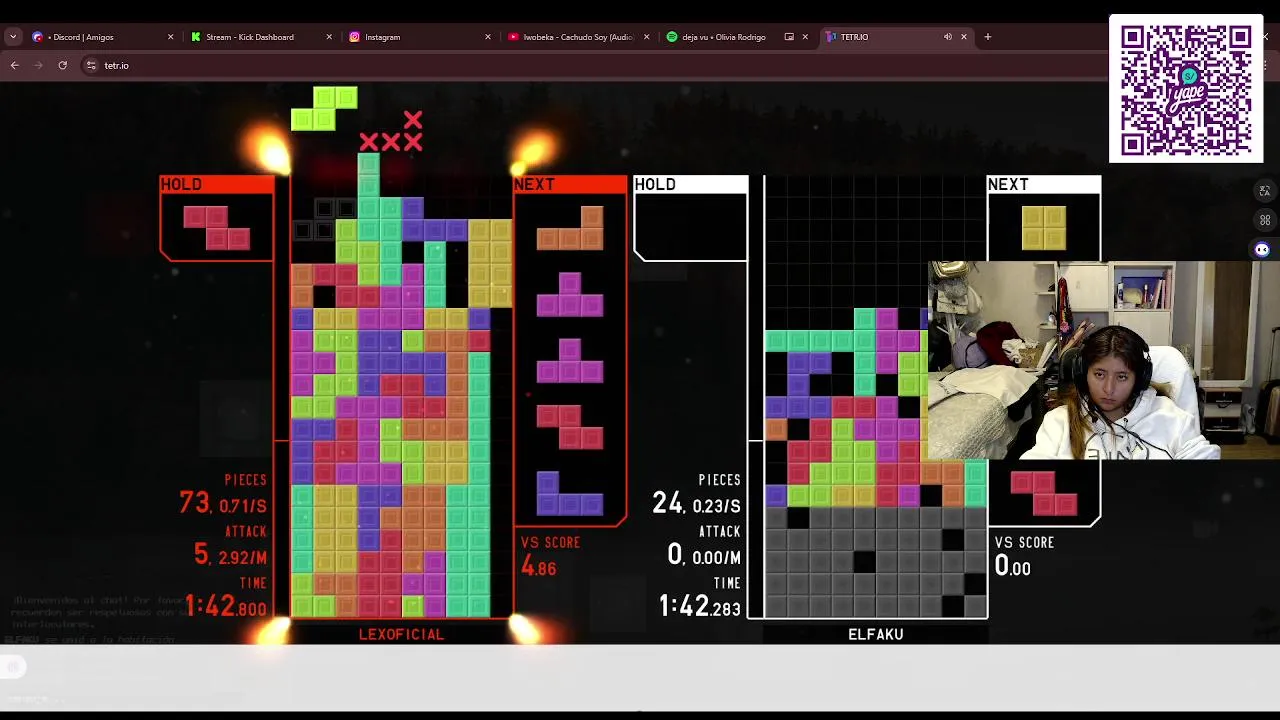Open a new browser tab
1280x720 pixels.
(987, 37)
